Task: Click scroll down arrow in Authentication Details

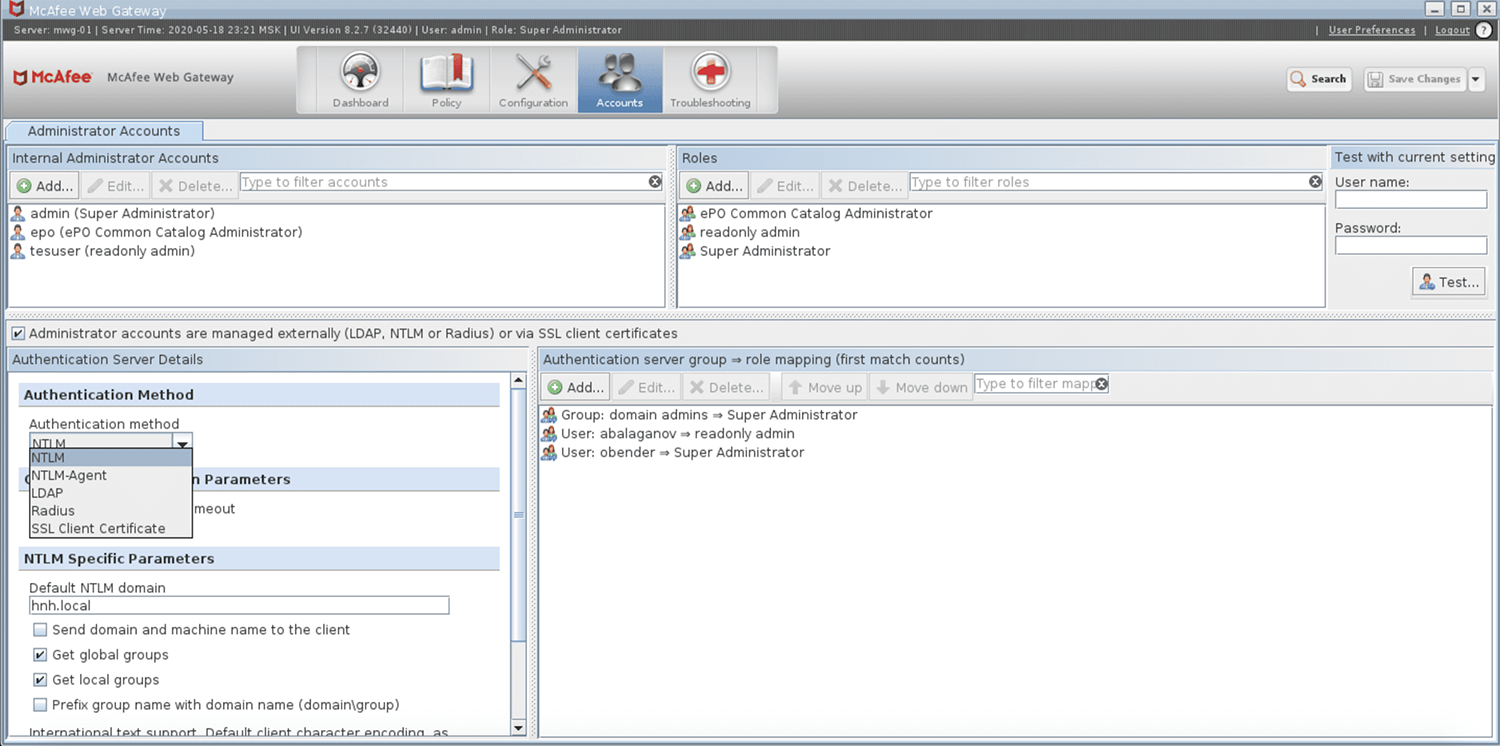Action: 518,728
